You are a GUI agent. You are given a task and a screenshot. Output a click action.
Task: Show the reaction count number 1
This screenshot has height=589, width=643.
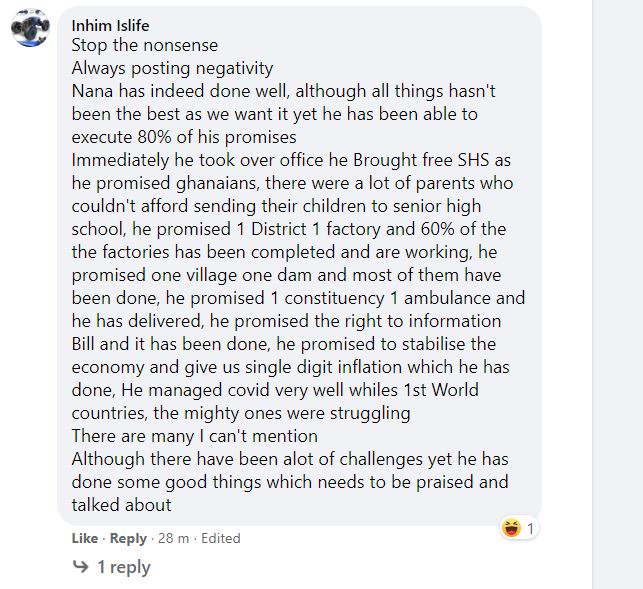click(x=531, y=528)
